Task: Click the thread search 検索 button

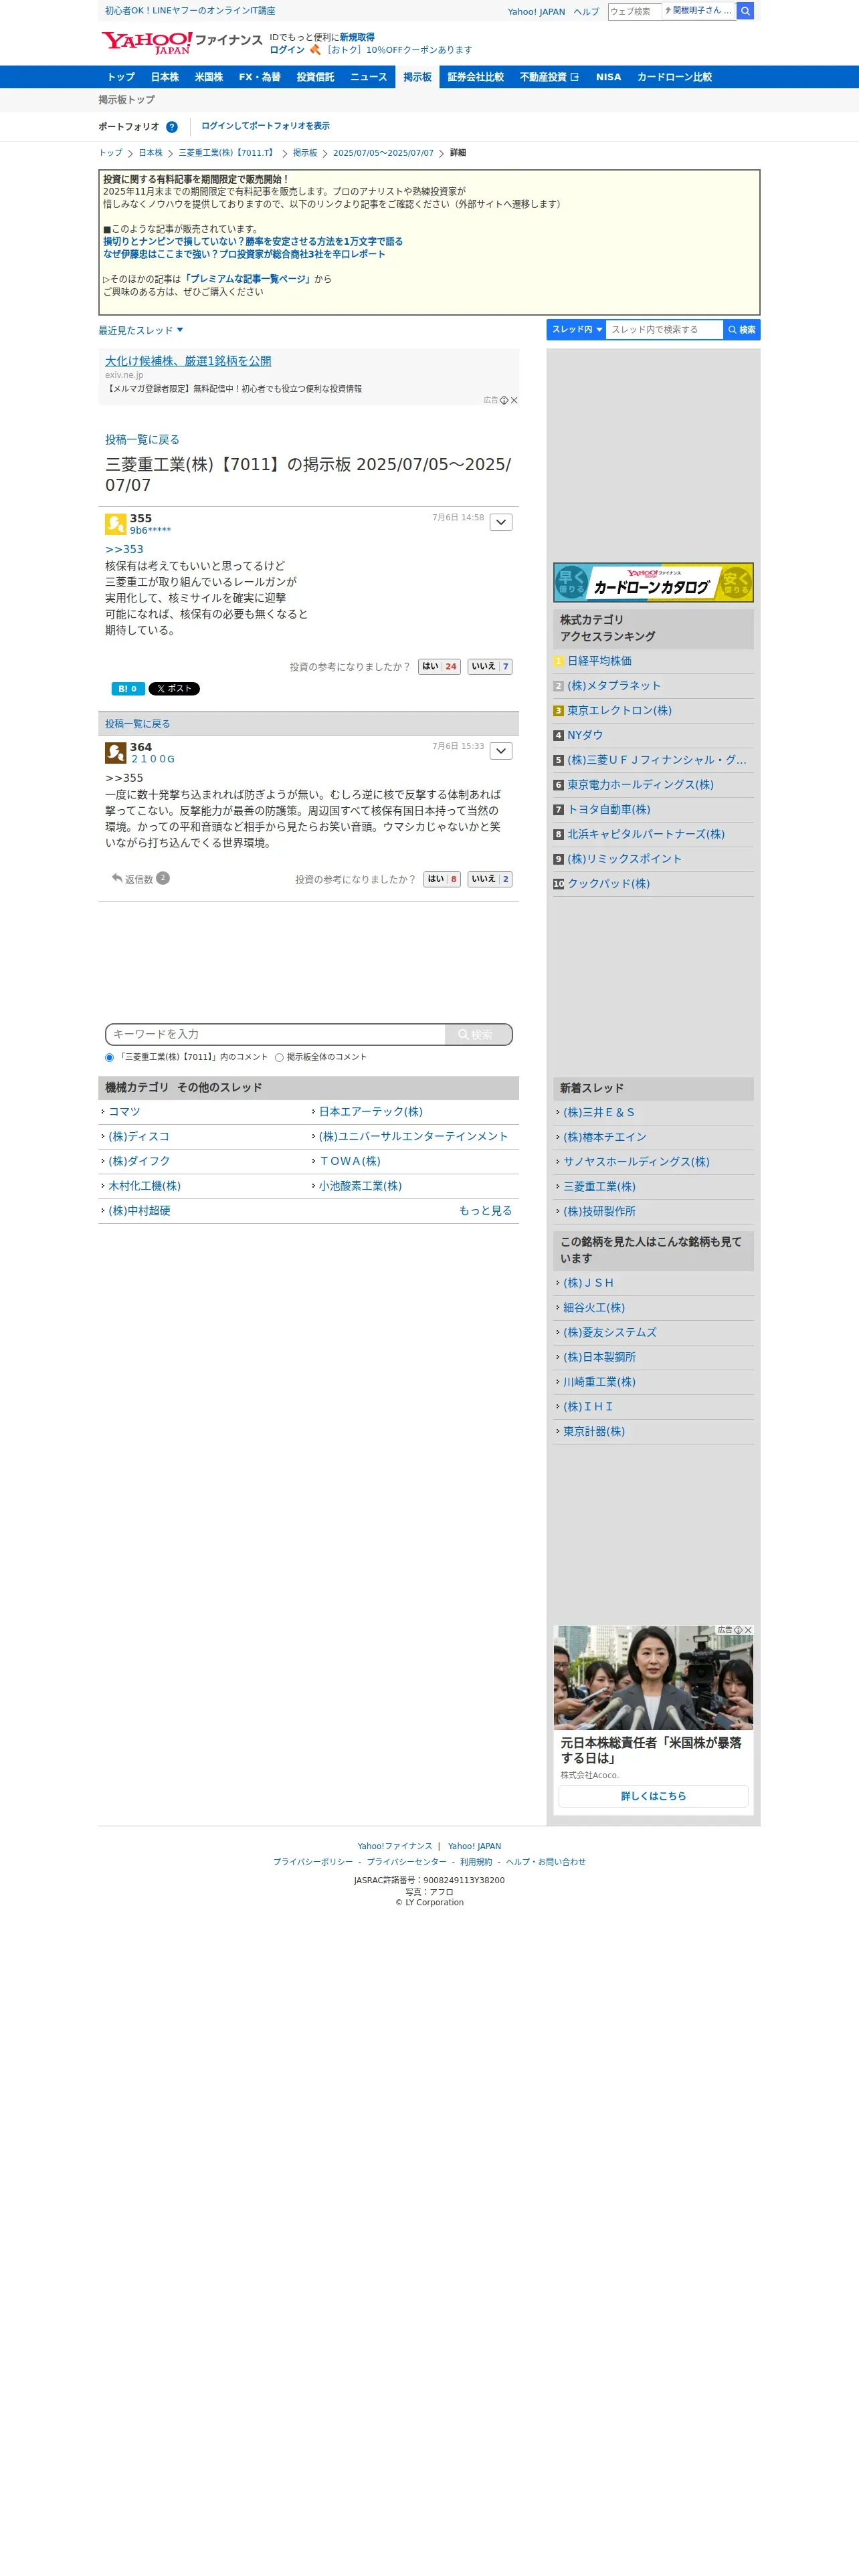Action: 742,329
